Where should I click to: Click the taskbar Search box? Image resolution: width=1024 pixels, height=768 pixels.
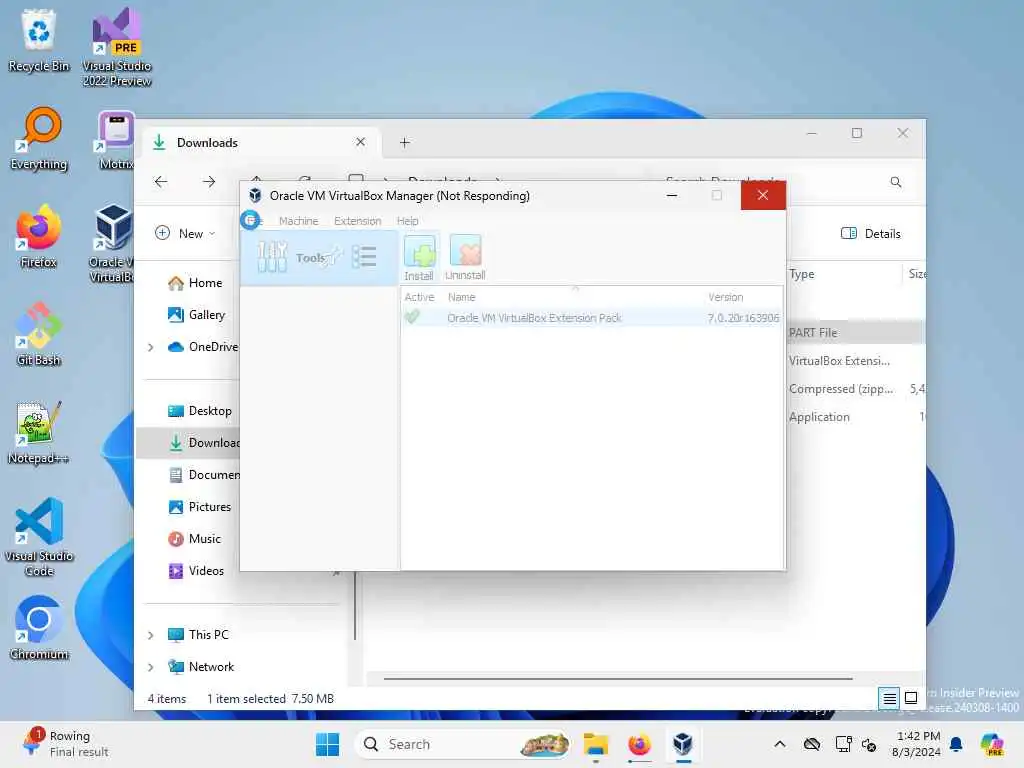click(462, 744)
